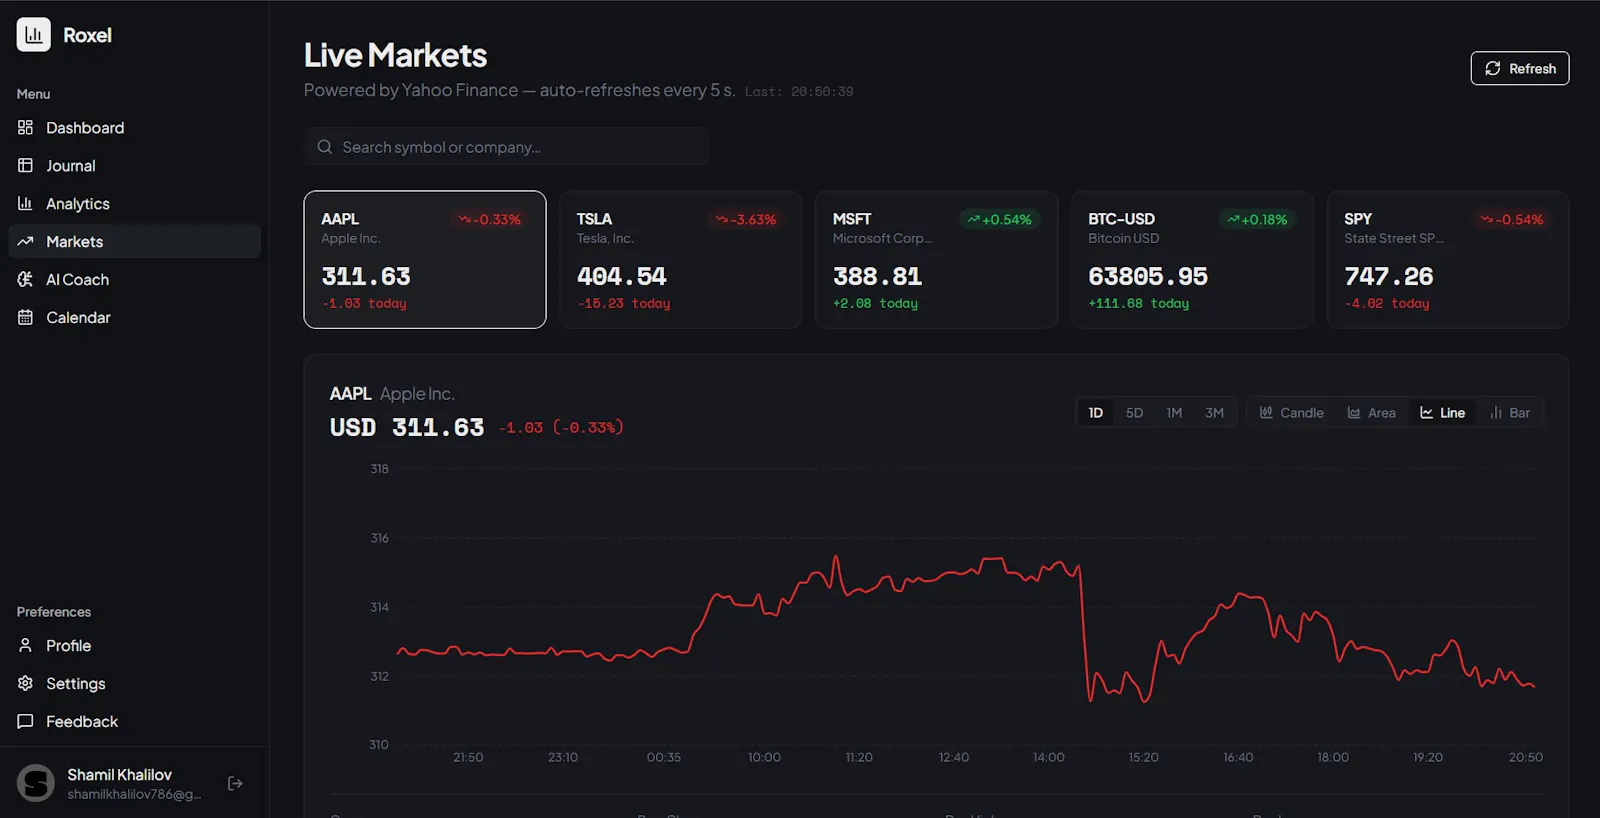Click the Refresh button
Image resolution: width=1600 pixels, height=818 pixels.
[1520, 68]
